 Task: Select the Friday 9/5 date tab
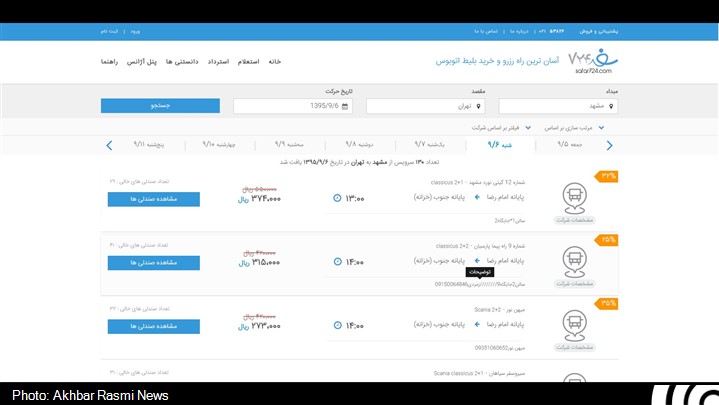coord(570,144)
